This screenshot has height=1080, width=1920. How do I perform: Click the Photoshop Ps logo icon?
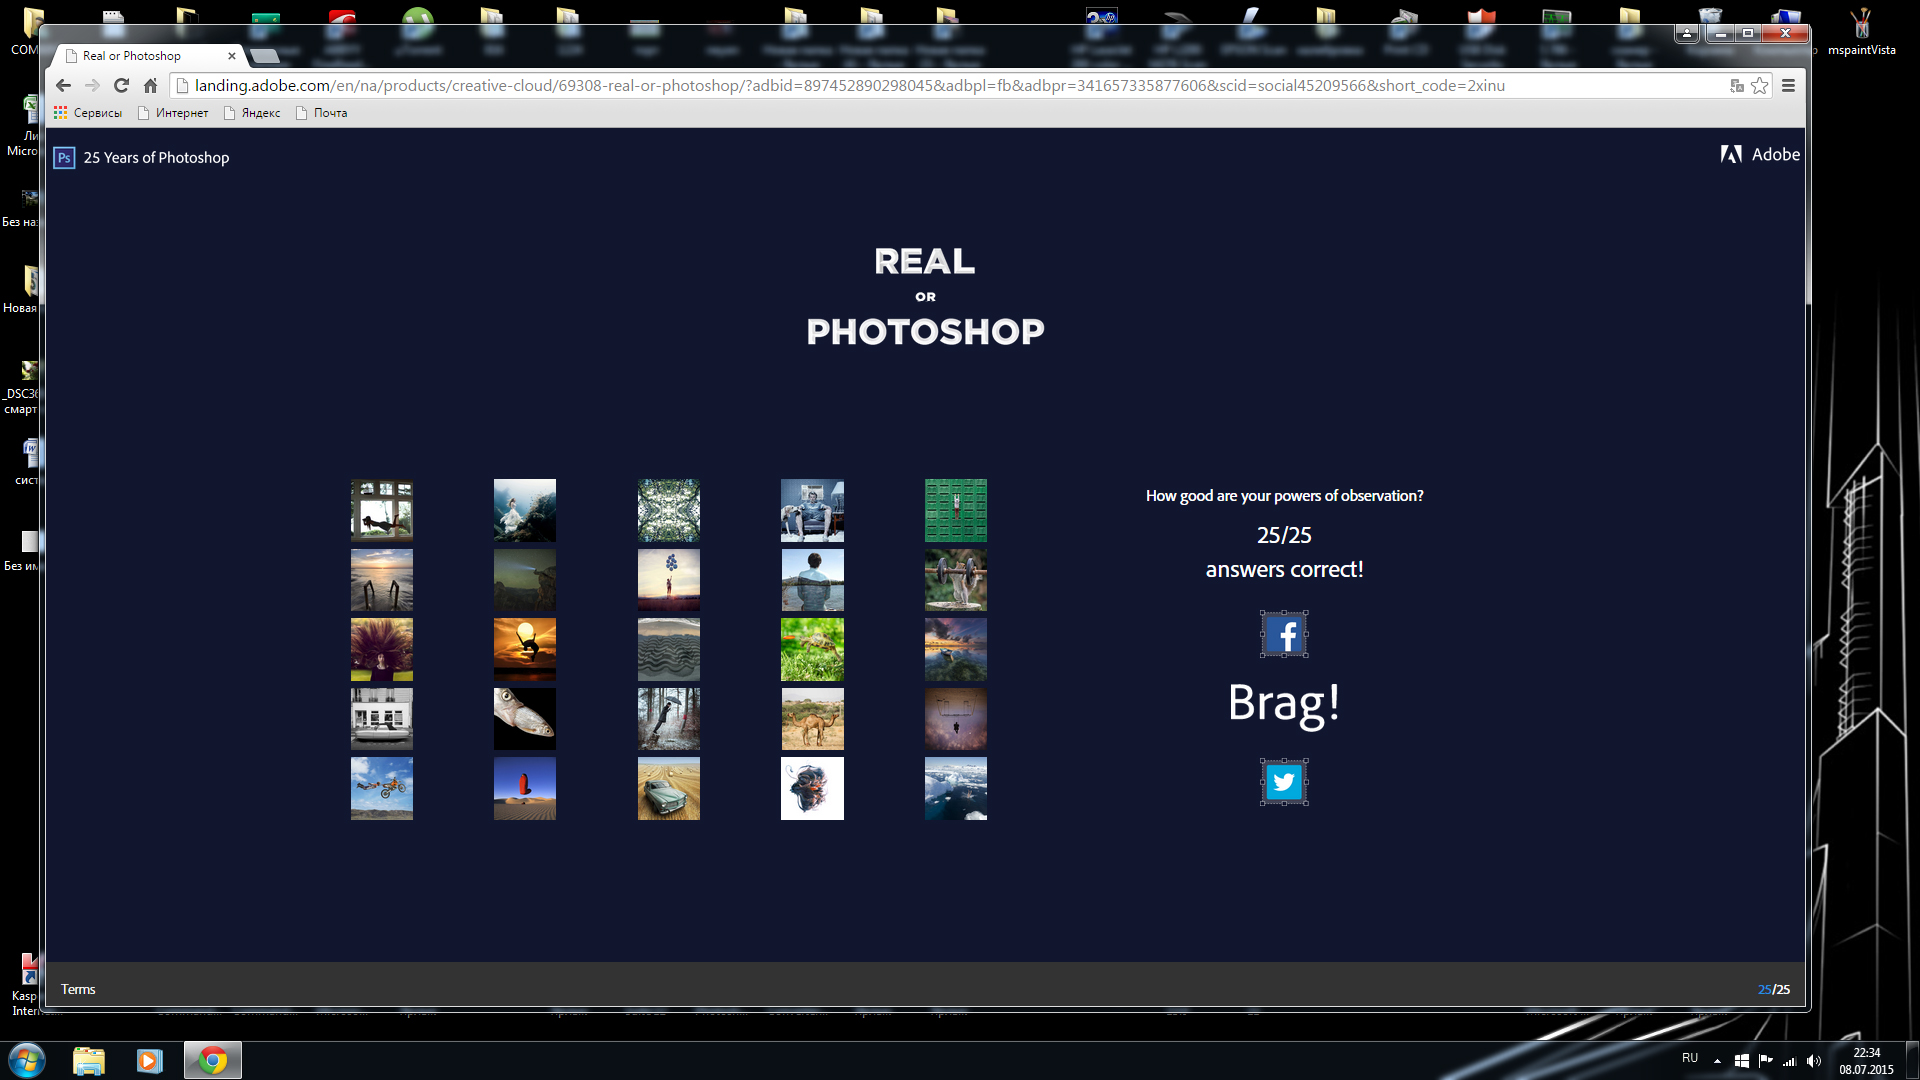pyautogui.click(x=64, y=158)
